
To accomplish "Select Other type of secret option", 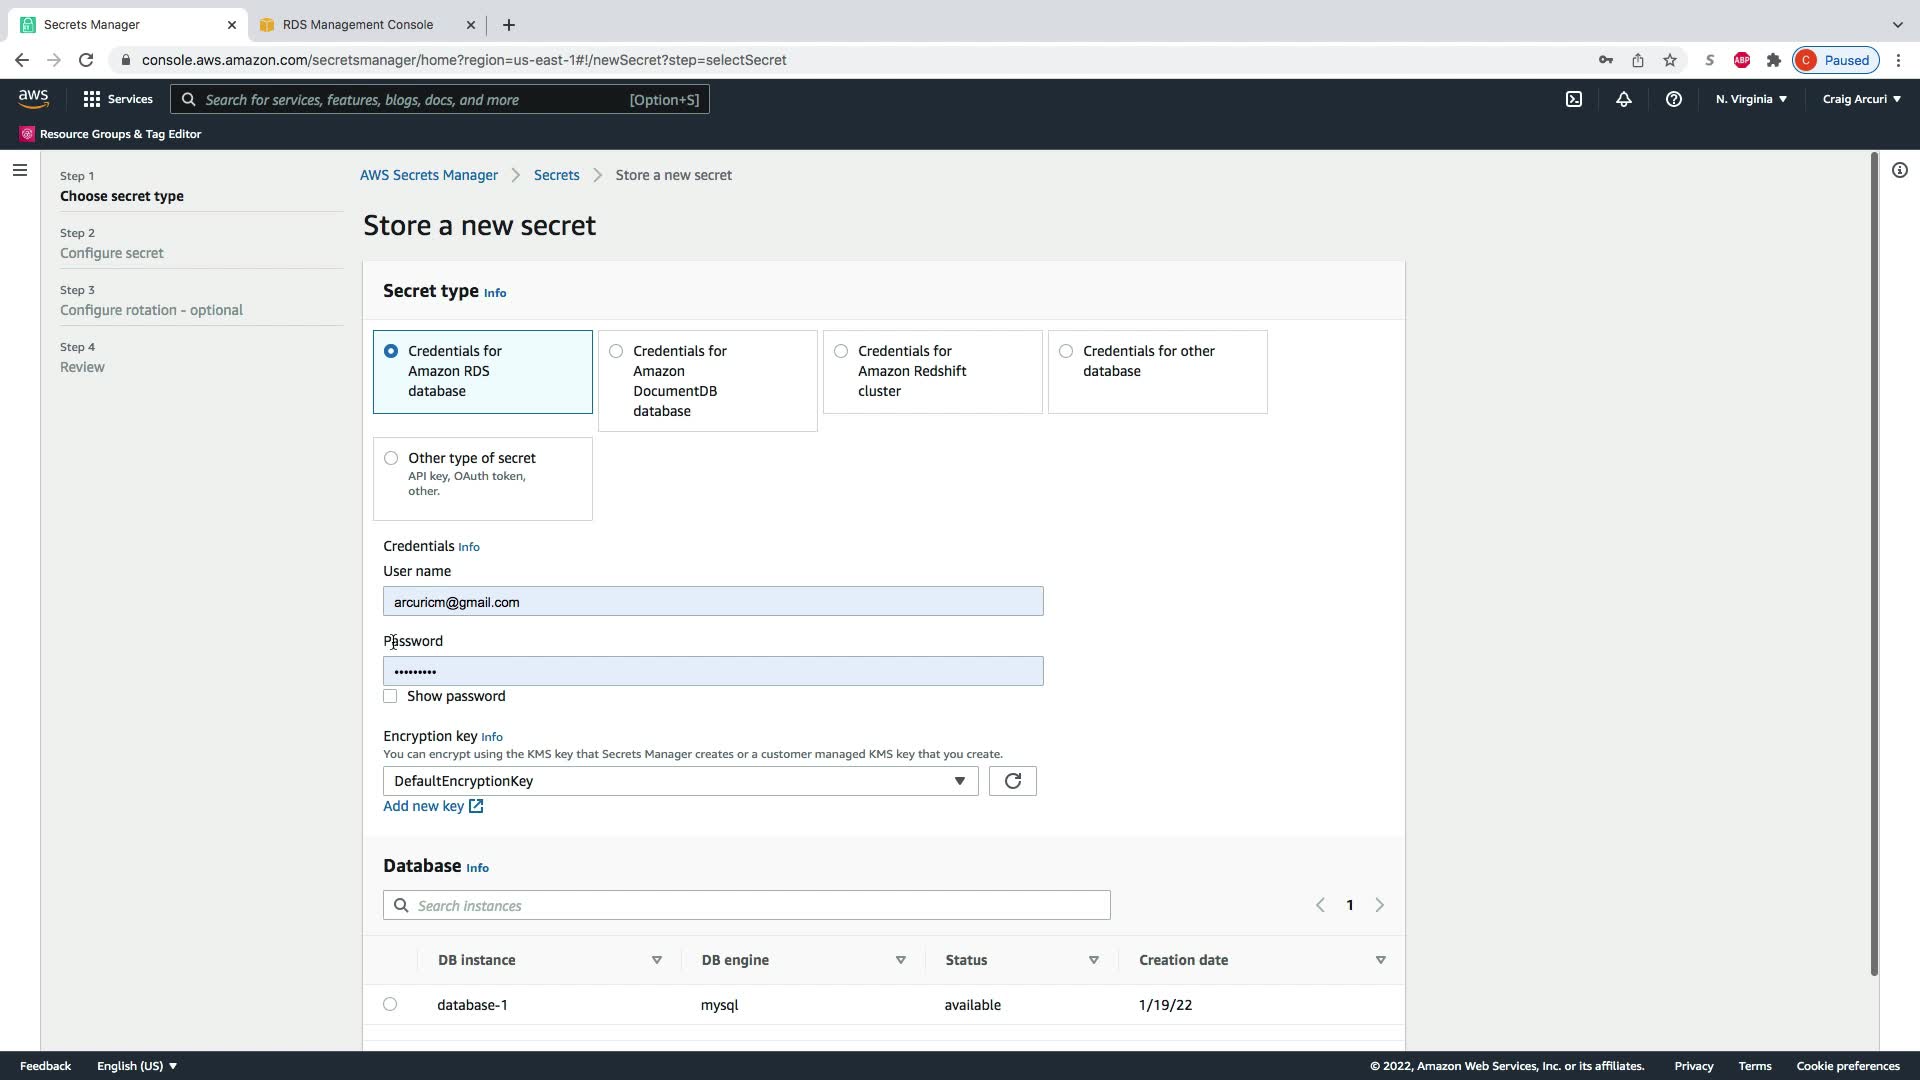I will click(x=391, y=458).
